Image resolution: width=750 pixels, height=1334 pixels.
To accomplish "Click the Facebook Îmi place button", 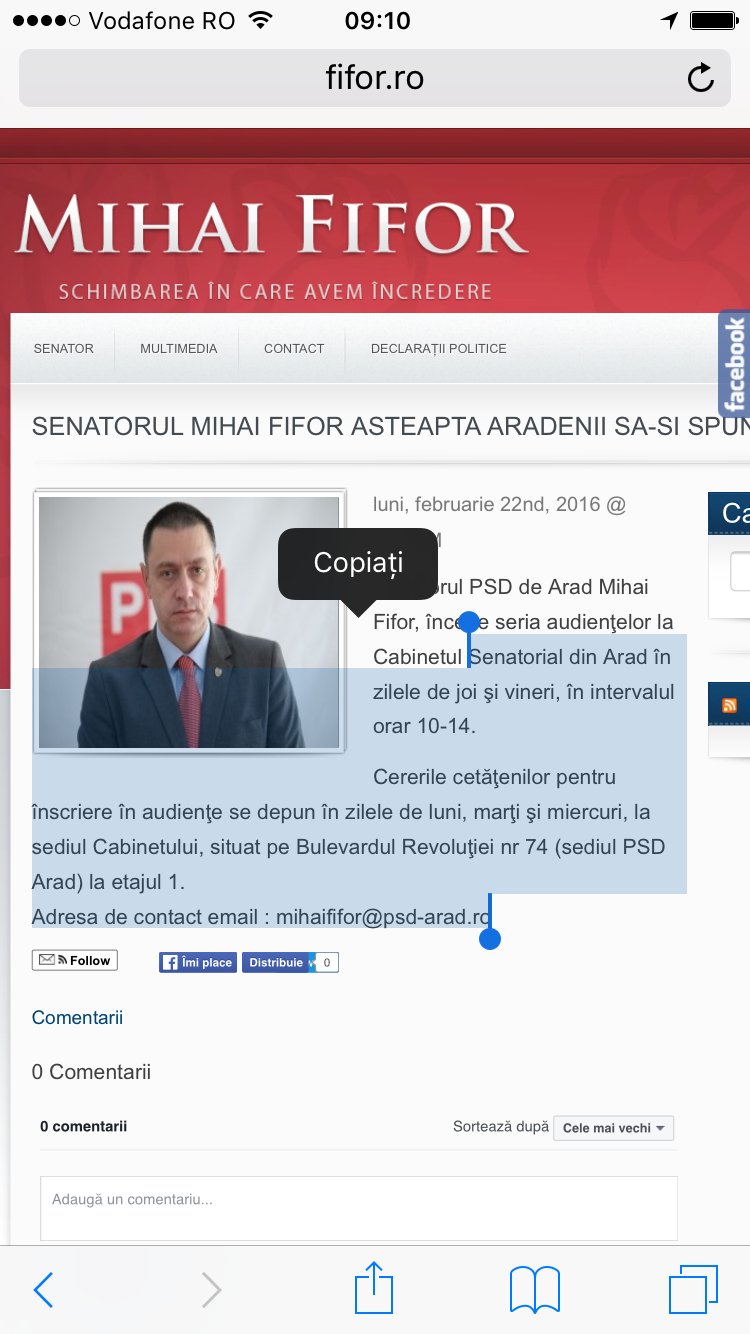I will click(x=198, y=962).
